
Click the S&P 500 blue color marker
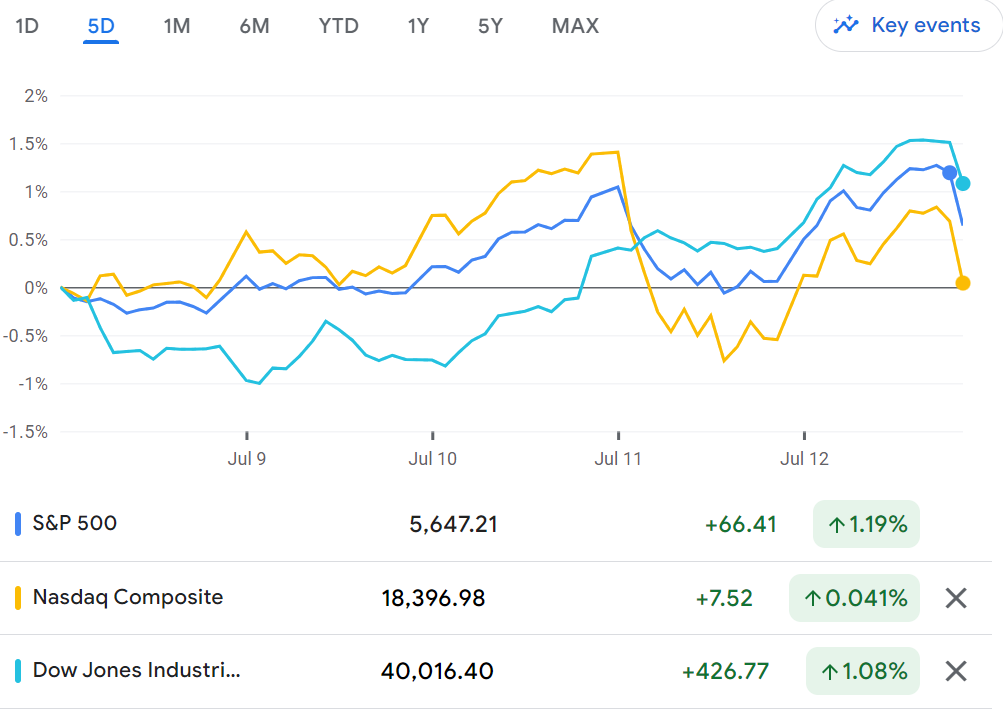(x=18, y=524)
